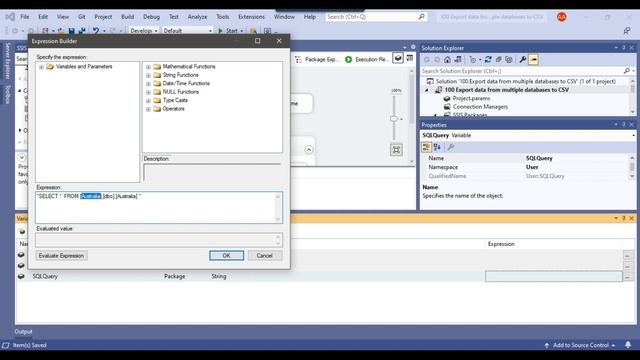The image size is (640, 360).
Task: Click the circular collapse chevron on designer
Action: point(309,150)
